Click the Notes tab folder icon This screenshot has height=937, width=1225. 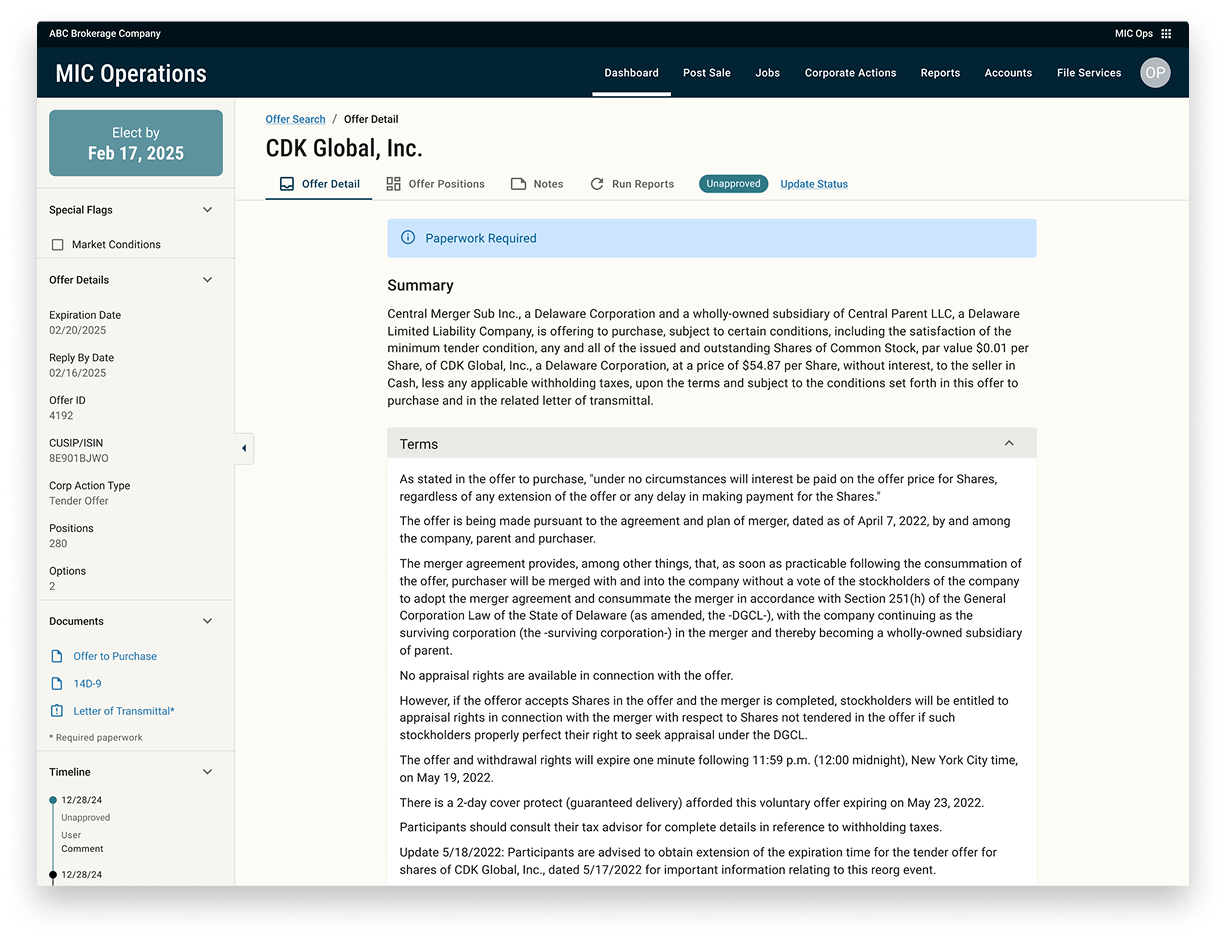[x=518, y=184]
